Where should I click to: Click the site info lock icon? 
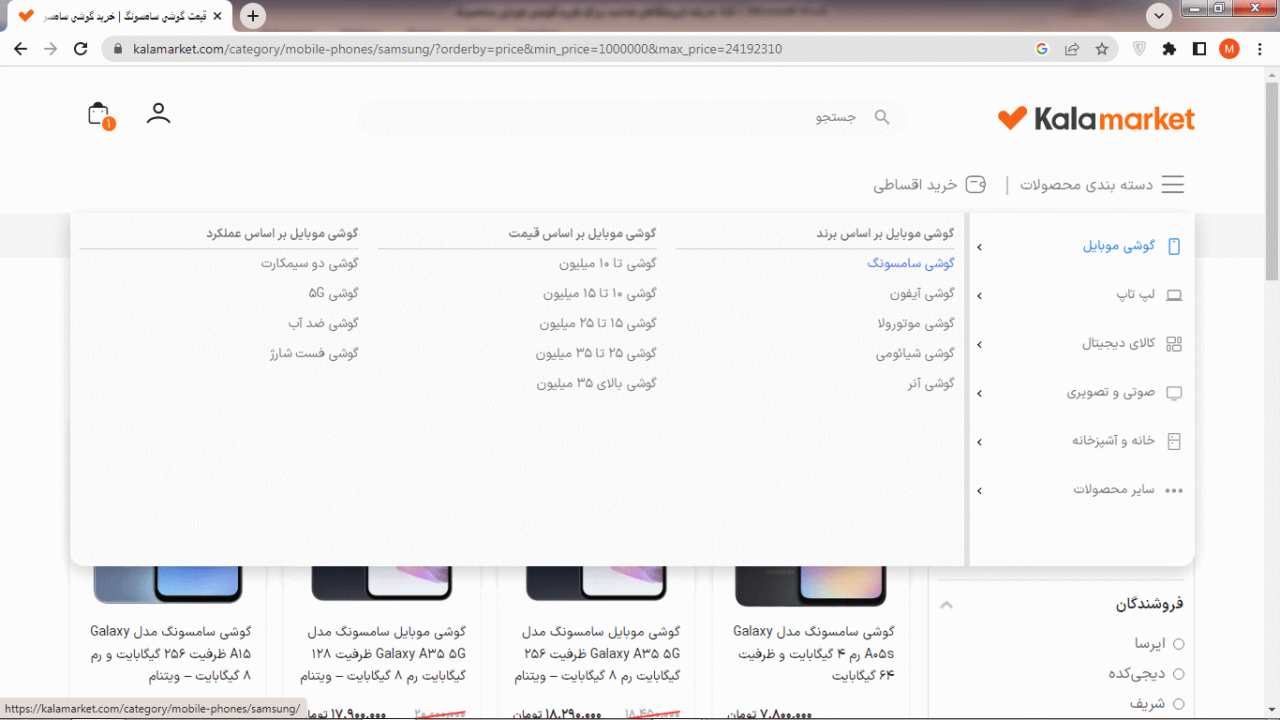pyautogui.click(x=118, y=49)
